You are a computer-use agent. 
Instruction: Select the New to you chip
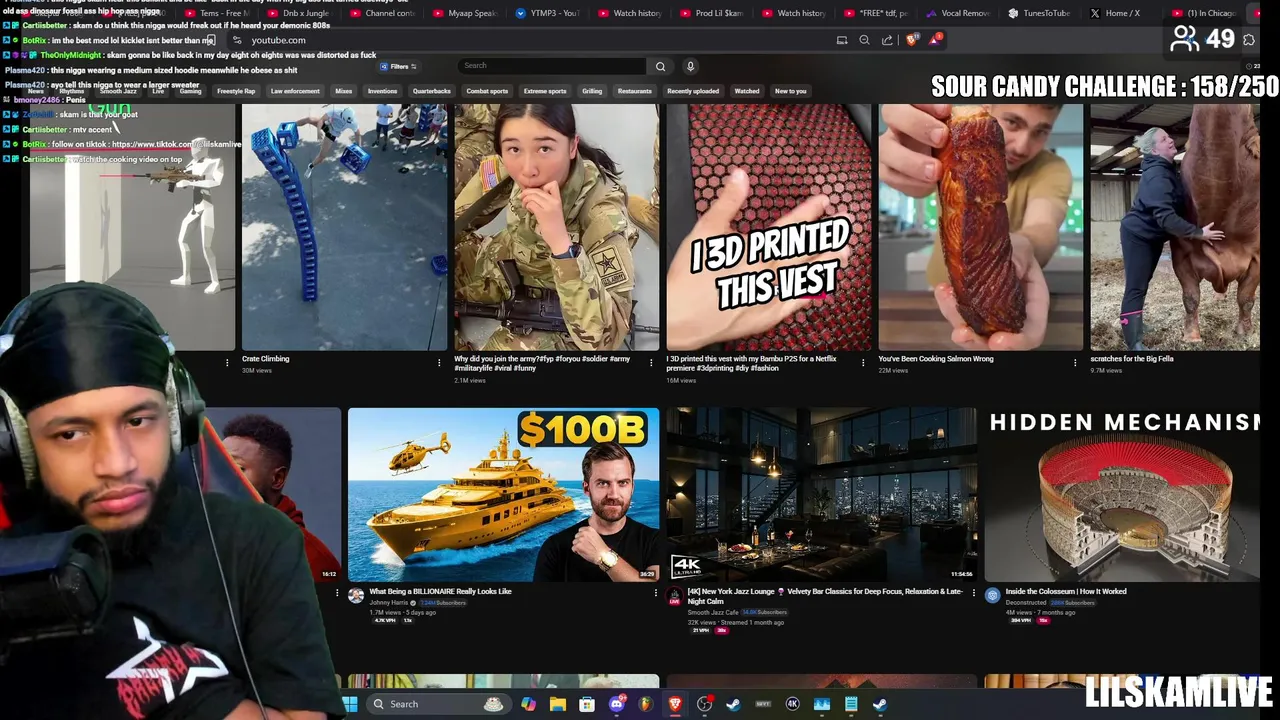[790, 91]
